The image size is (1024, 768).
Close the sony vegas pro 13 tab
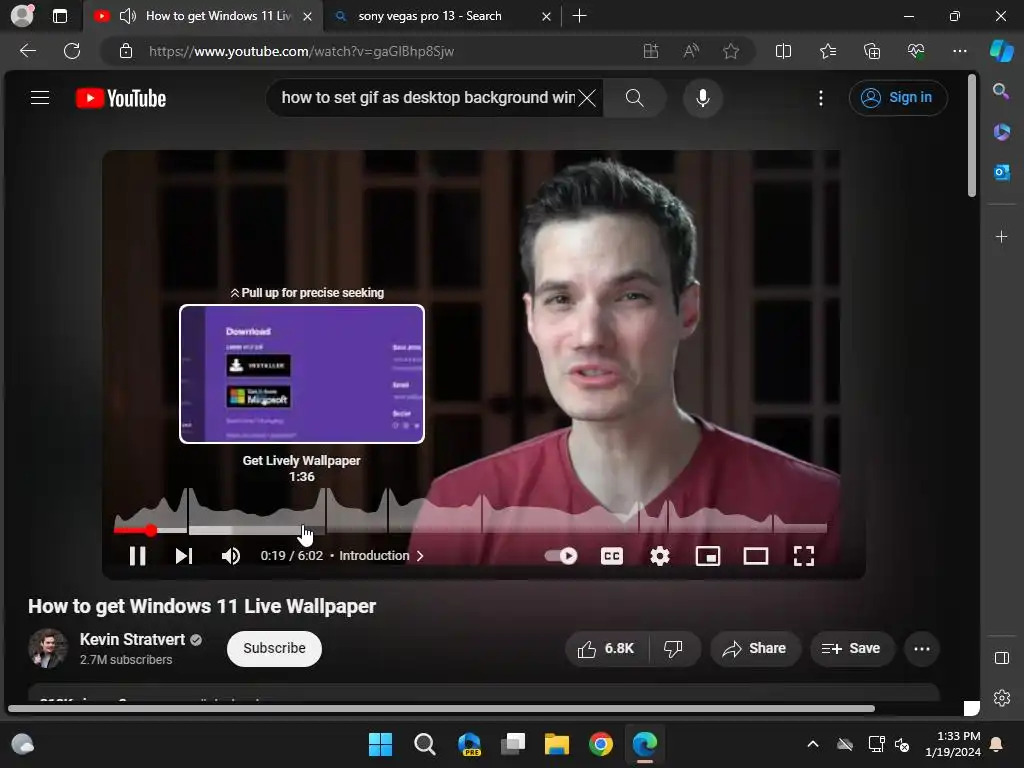(547, 16)
